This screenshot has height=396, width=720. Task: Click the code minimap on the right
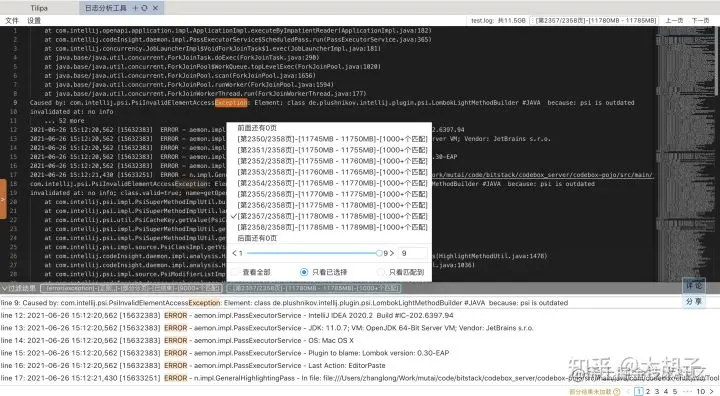pos(687,154)
